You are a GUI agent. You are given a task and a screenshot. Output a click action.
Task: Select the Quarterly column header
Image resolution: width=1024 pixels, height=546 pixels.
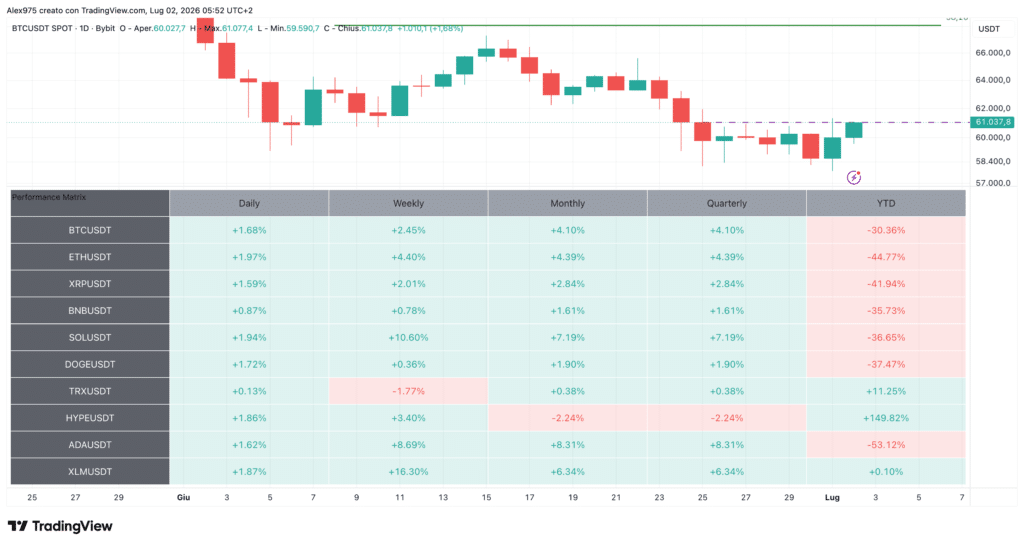click(x=727, y=203)
